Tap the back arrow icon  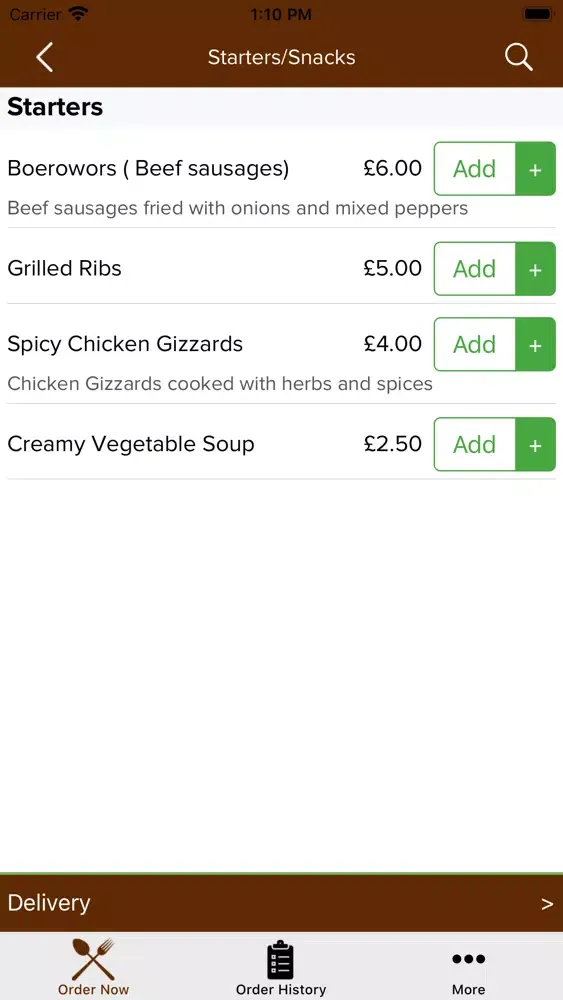[45, 57]
